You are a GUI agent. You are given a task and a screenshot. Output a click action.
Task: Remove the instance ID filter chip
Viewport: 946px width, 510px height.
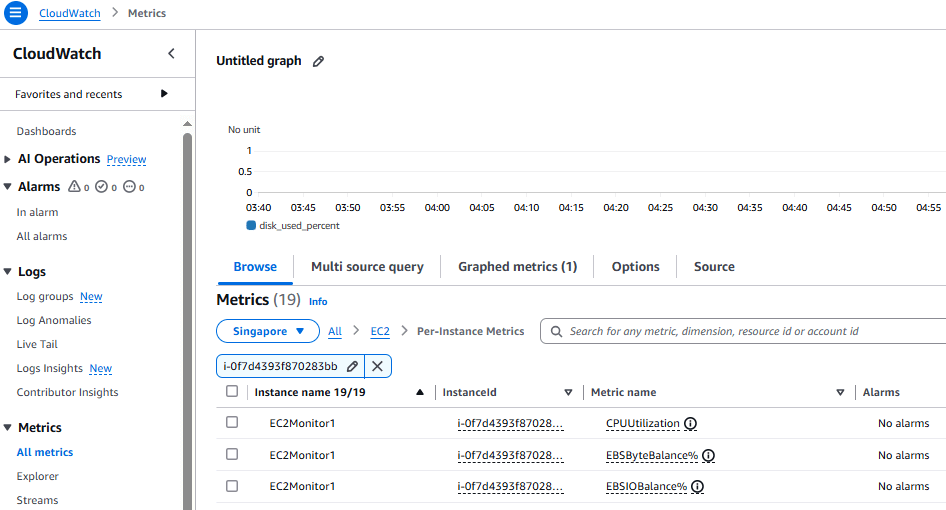pos(378,366)
